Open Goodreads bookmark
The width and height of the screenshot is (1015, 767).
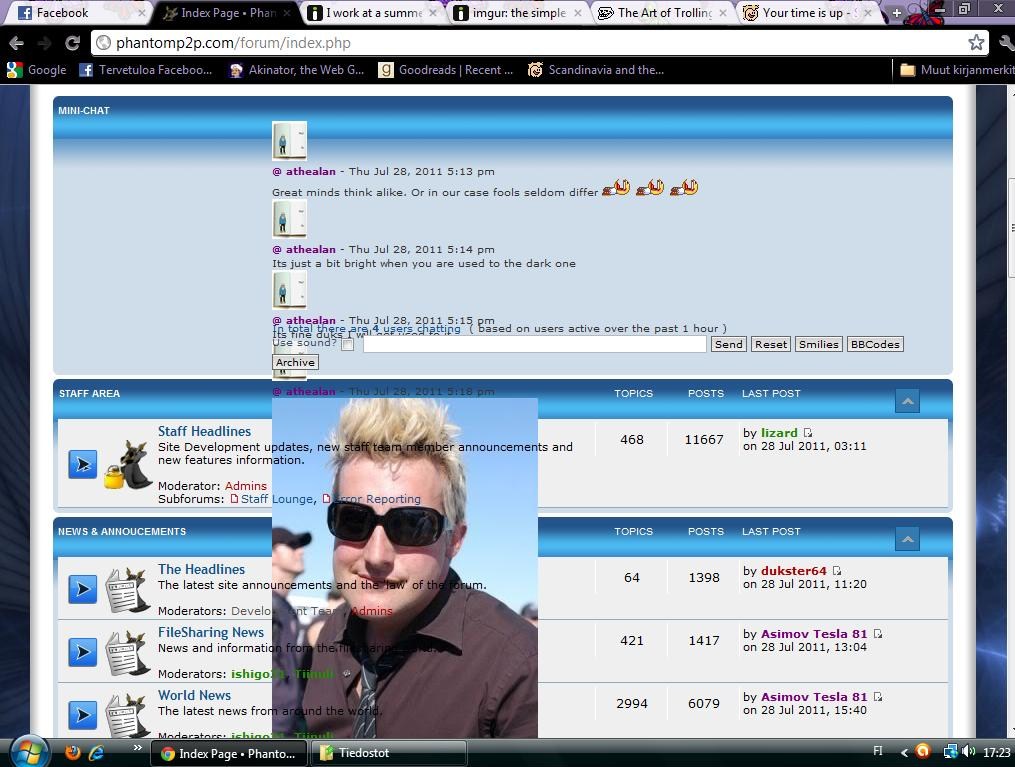pyautogui.click(x=446, y=70)
